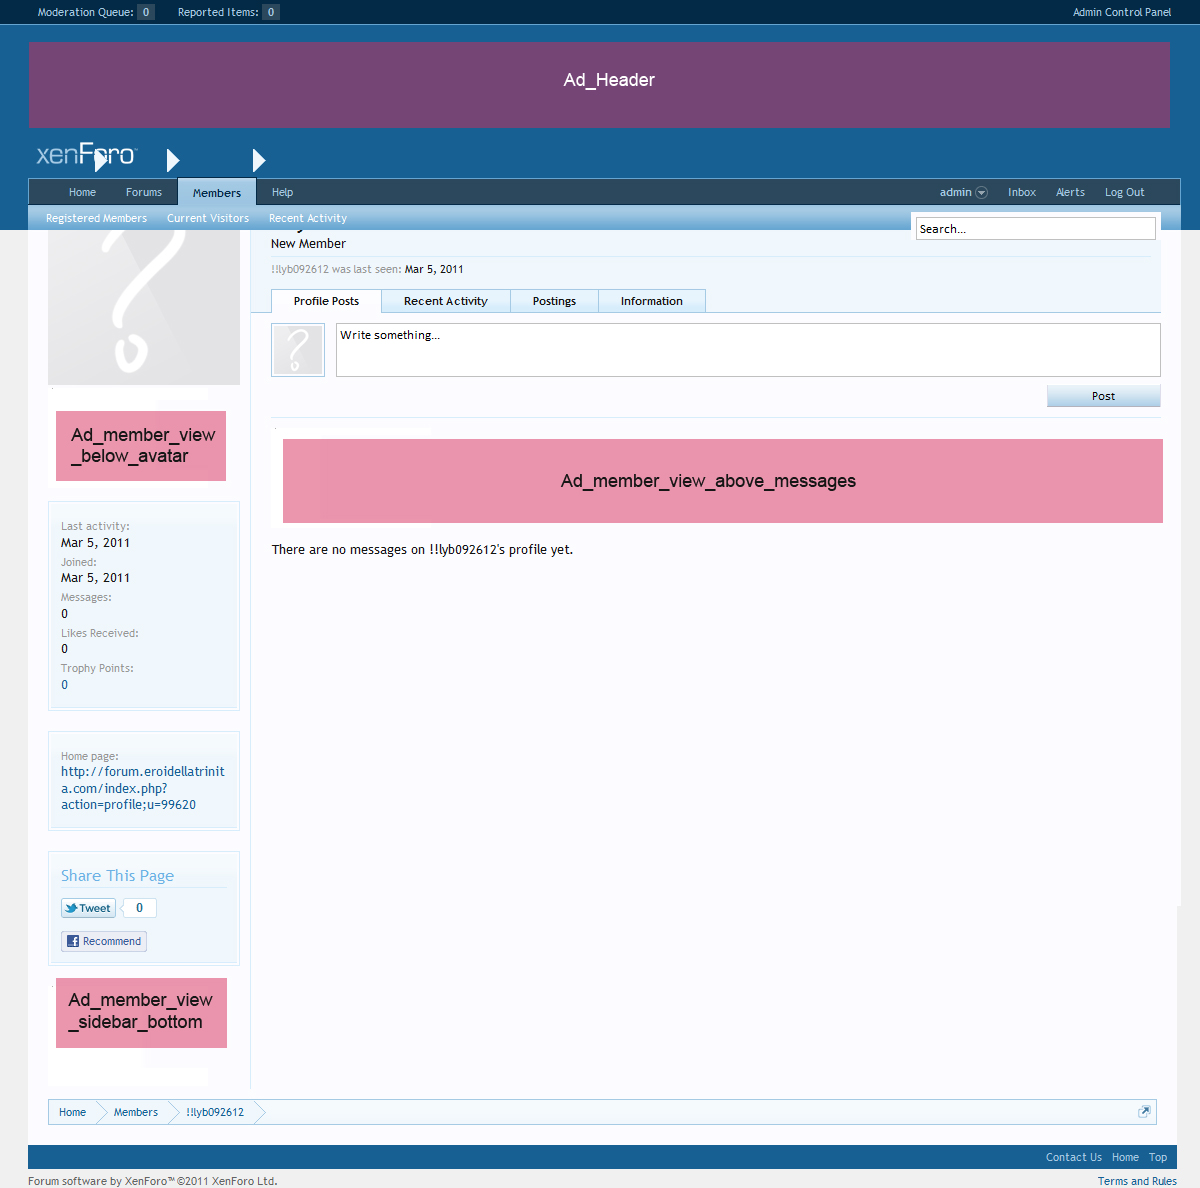
Task: Switch to the Recent Activity profile tab
Action: [445, 301]
